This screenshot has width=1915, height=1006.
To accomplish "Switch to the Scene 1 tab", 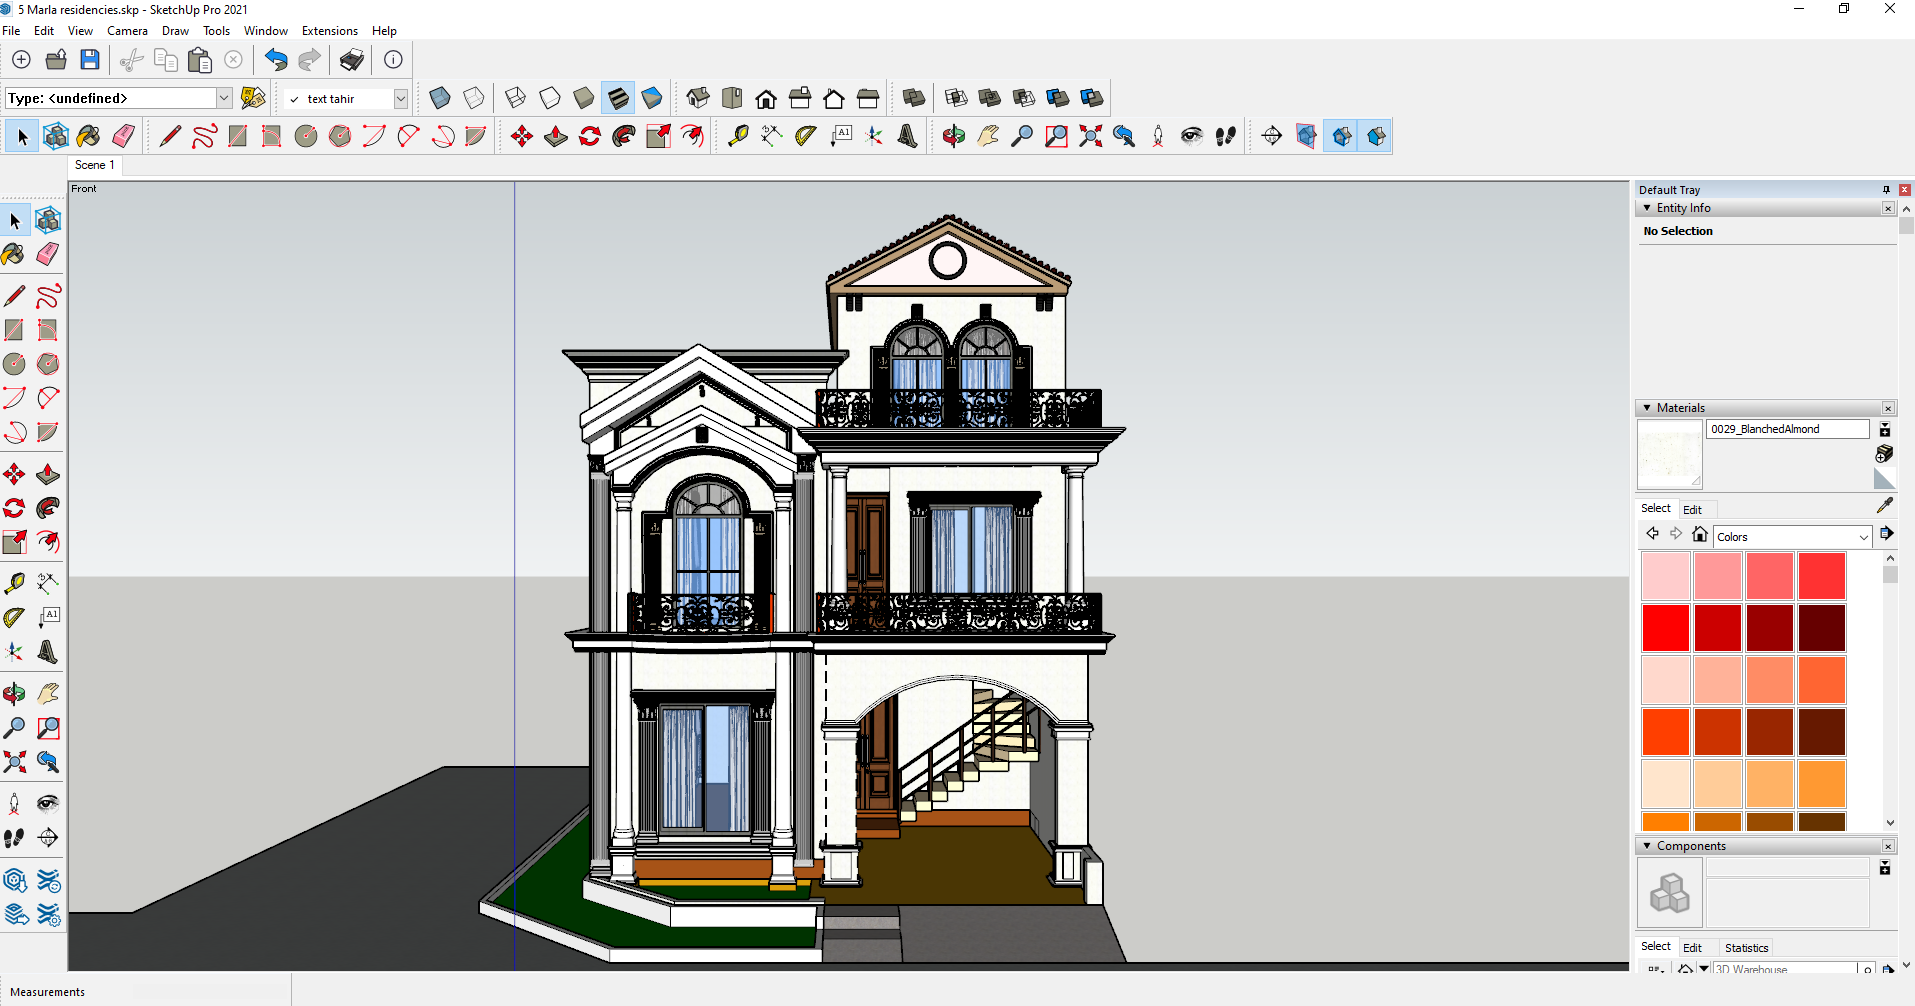I will (95, 165).
